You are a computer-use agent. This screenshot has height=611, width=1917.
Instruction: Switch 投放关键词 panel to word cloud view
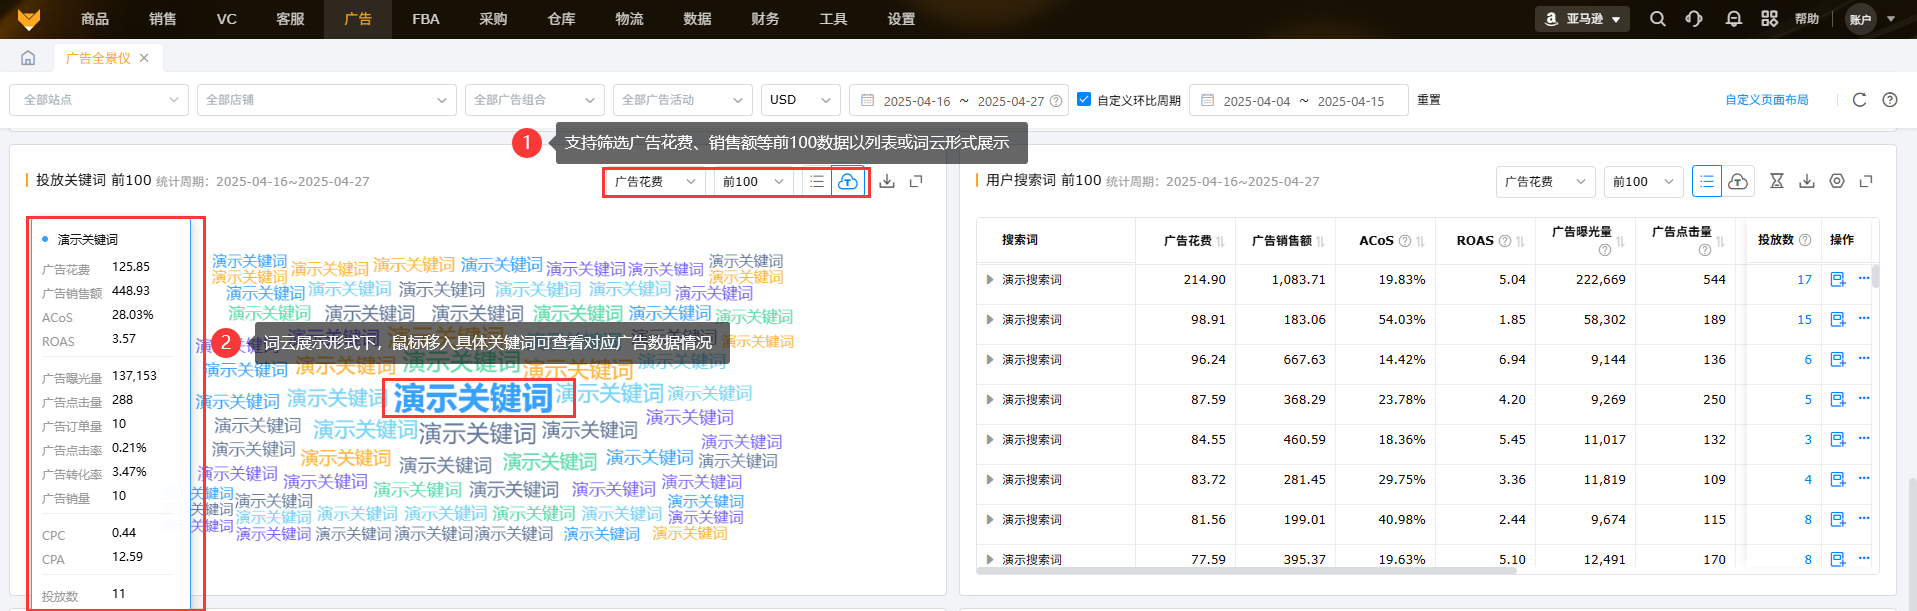(x=847, y=181)
